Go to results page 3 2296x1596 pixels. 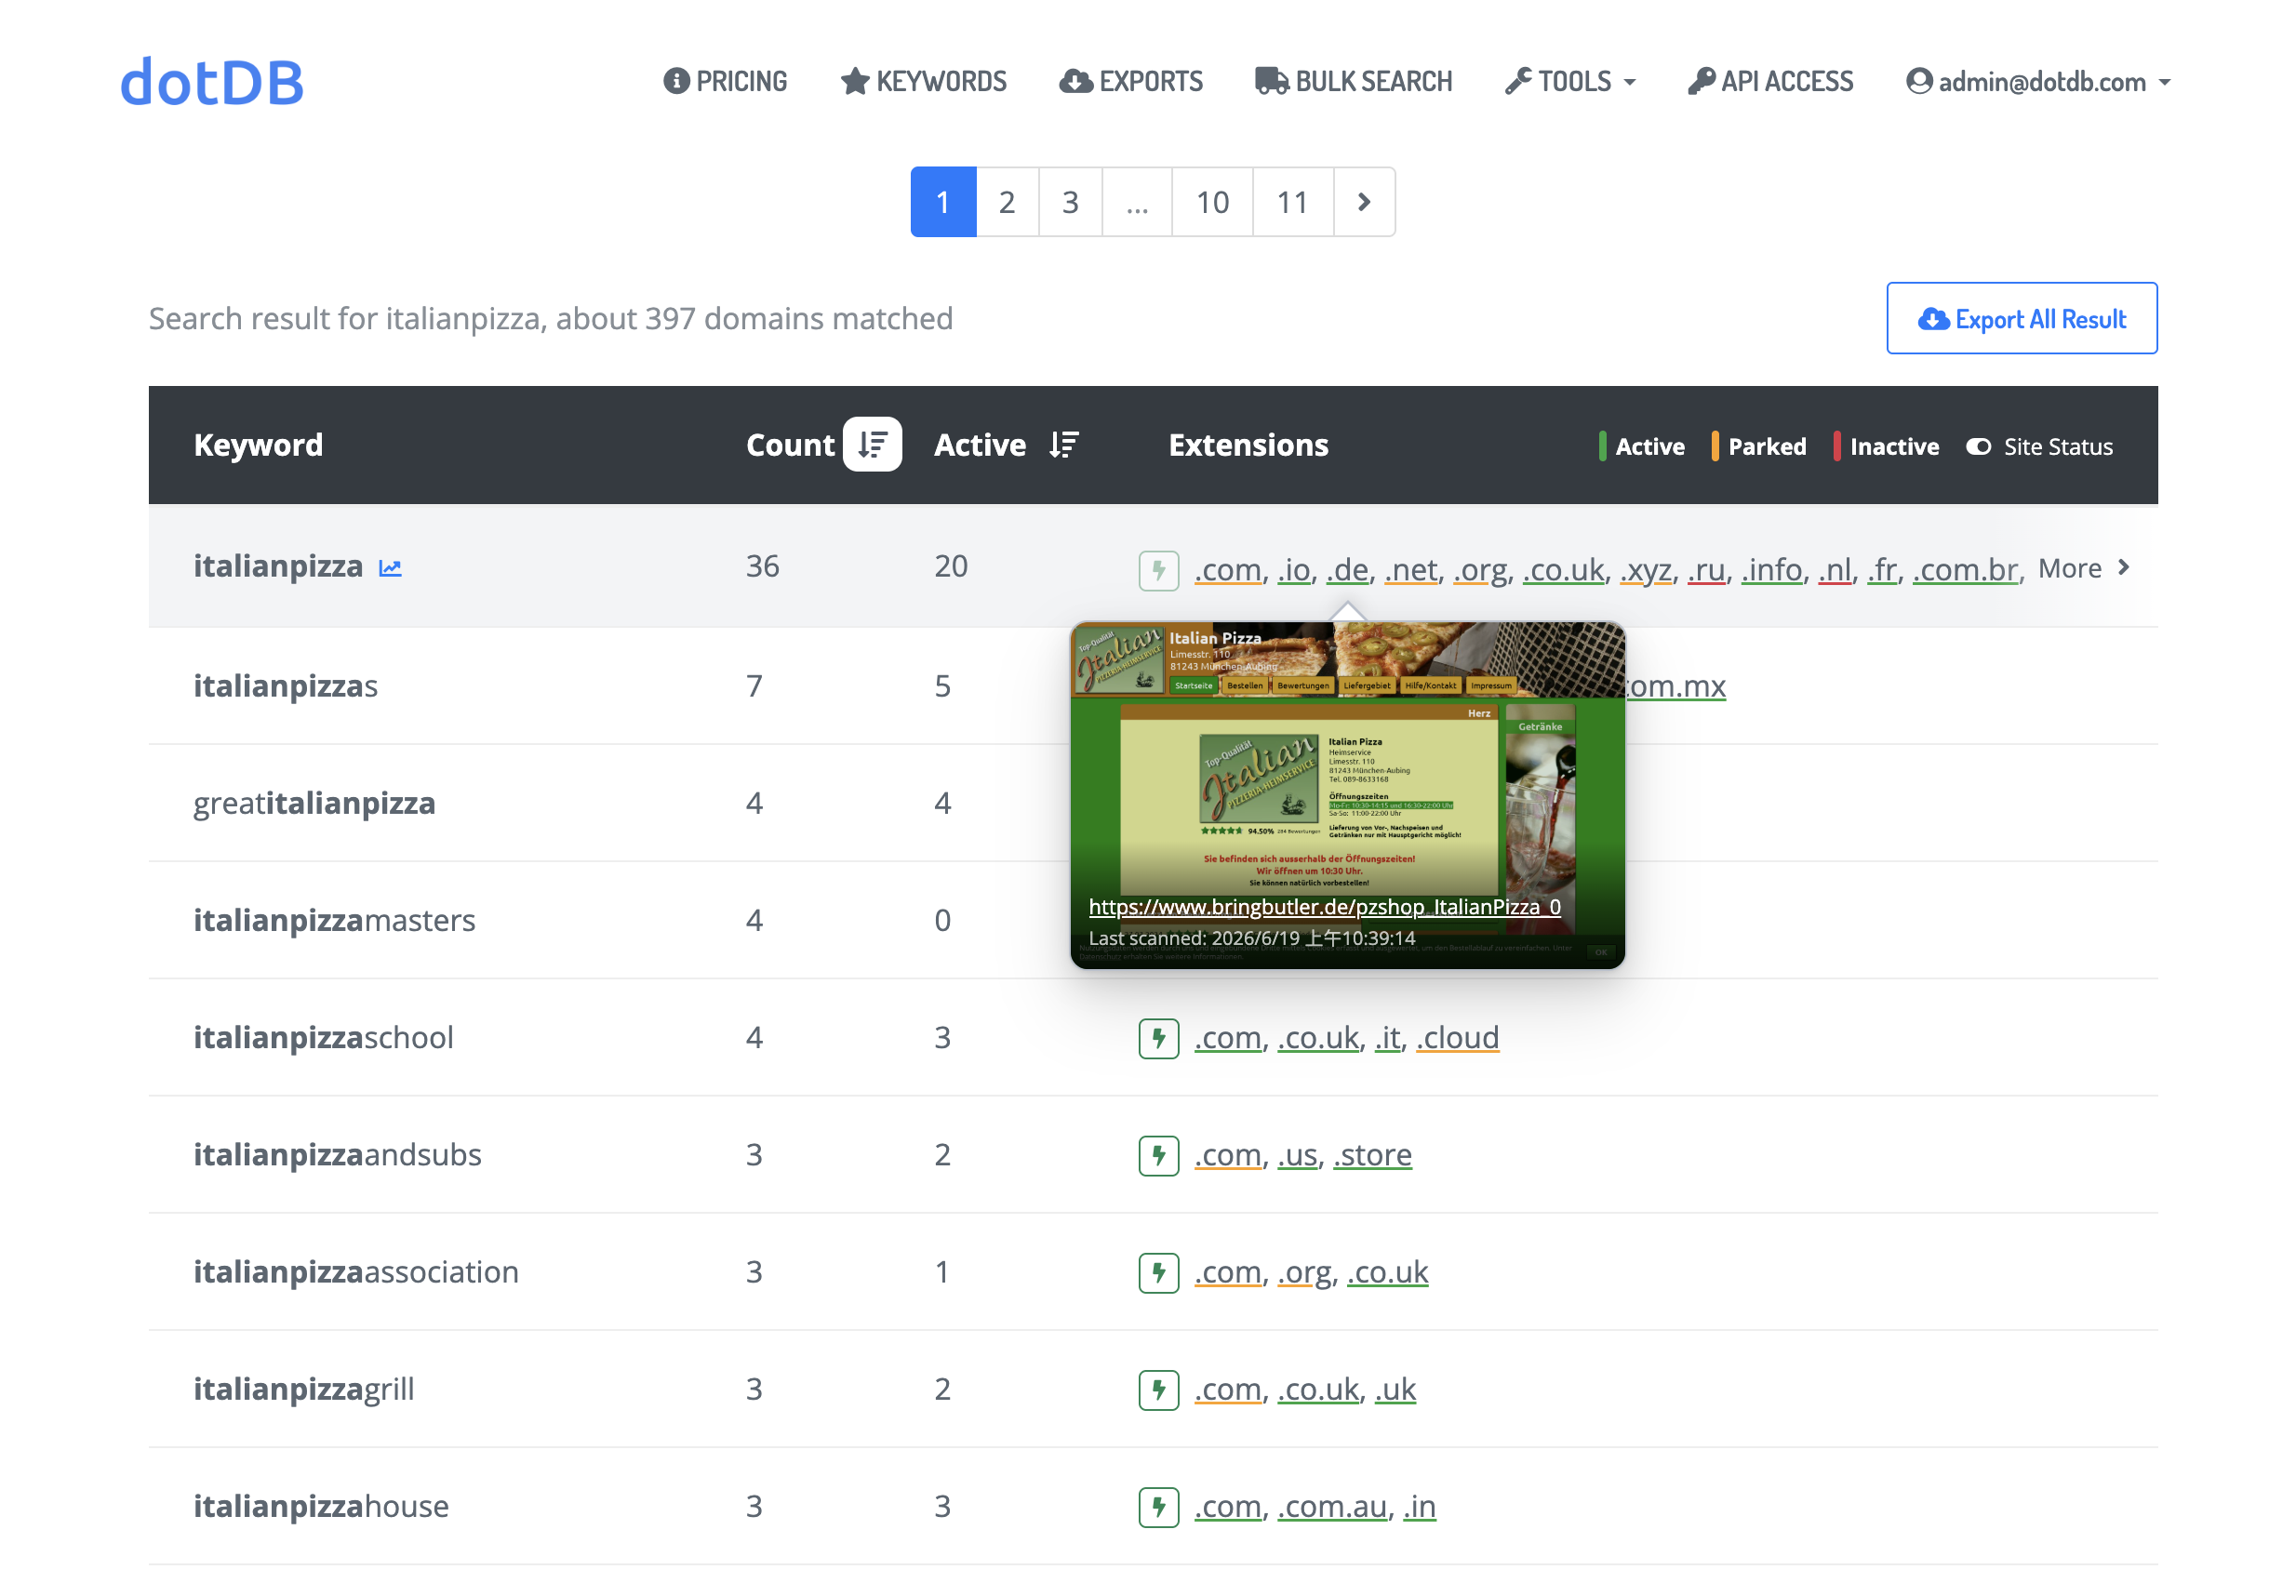[1070, 202]
